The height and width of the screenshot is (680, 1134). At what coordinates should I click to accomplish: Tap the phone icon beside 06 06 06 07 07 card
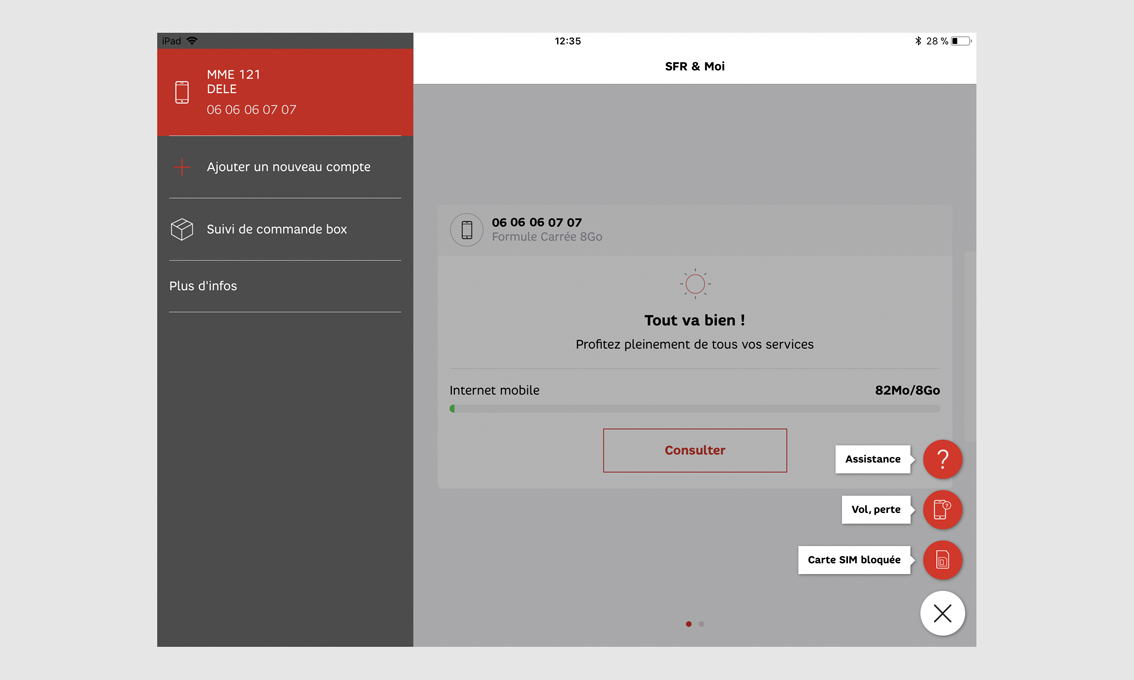point(466,230)
